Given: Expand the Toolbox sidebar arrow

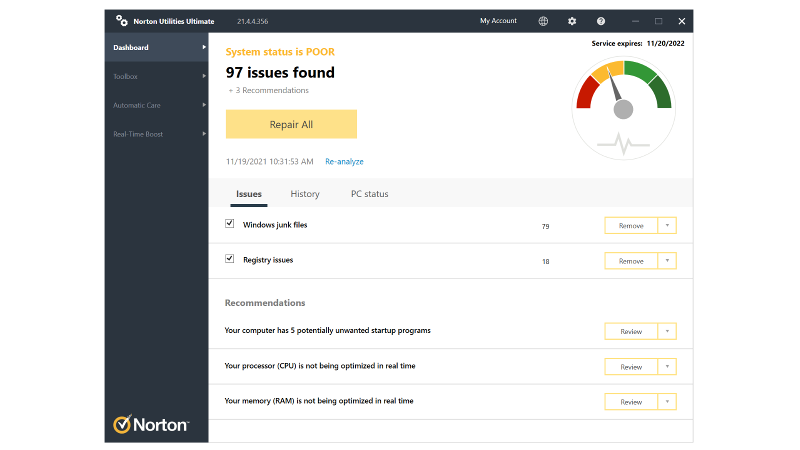Looking at the screenshot, I should (204, 76).
